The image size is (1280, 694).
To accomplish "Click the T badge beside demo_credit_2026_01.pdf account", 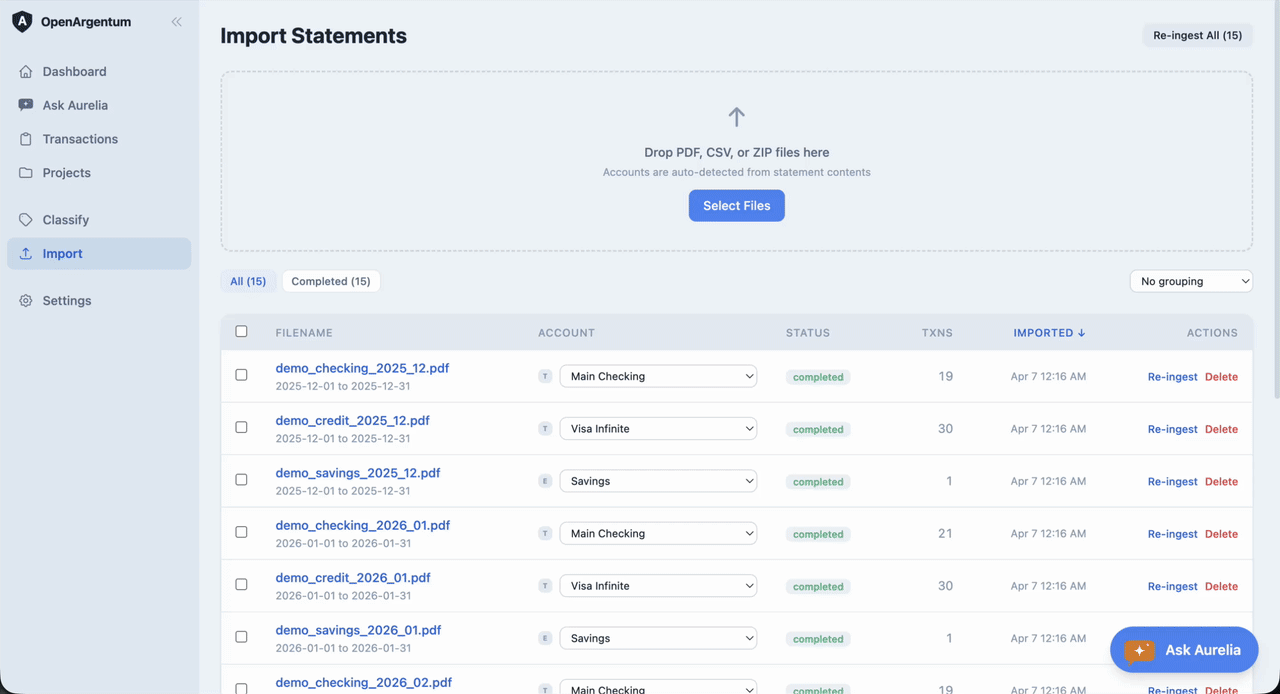I will pos(545,586).
